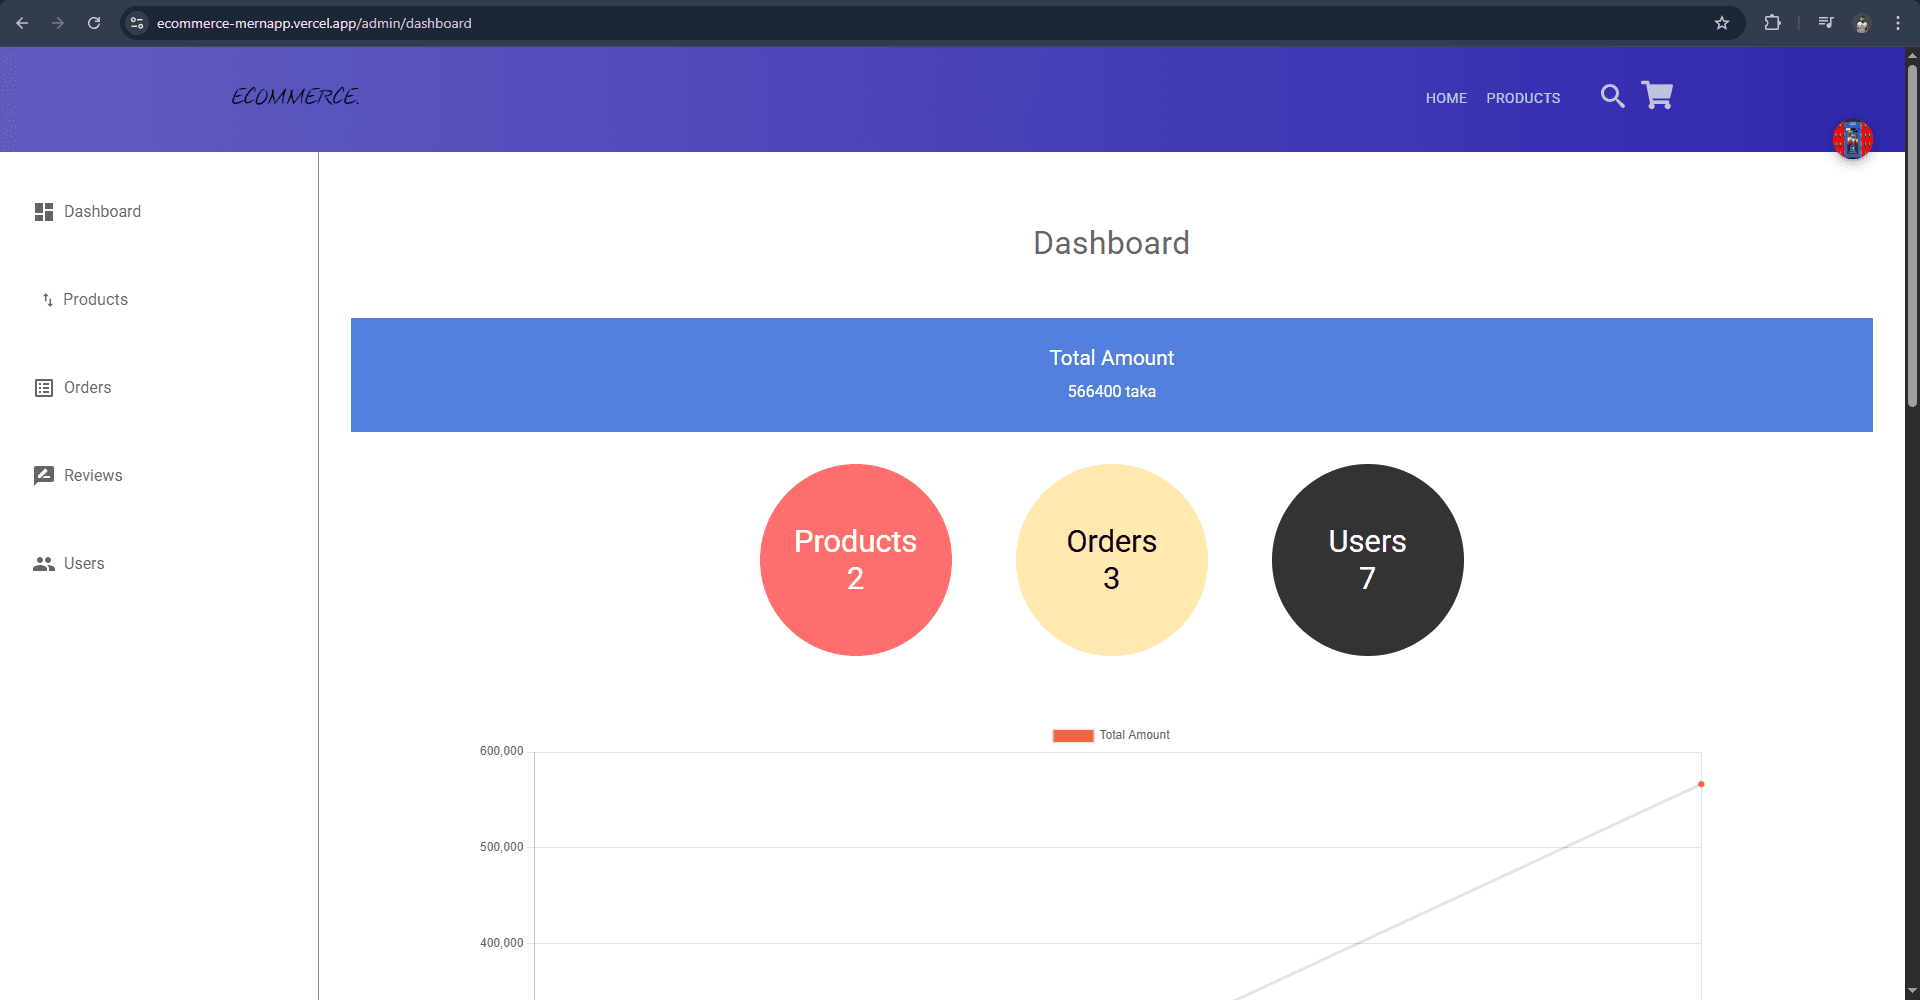1920x1000 pixels.
Task: Click the Dashboard grid icon in sidebar
Action: (x=44, y=212)
